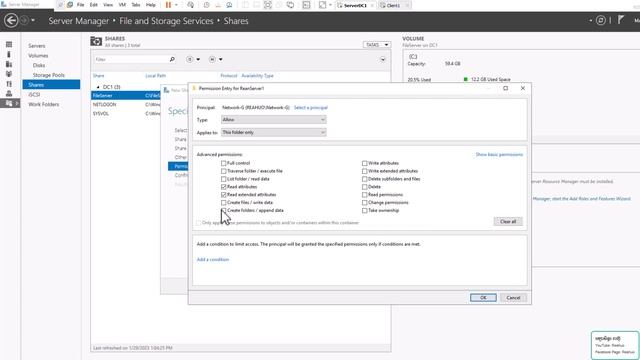Click the Shares tile folder icon
Screen dimensions: 640x360
coord(96,41)
